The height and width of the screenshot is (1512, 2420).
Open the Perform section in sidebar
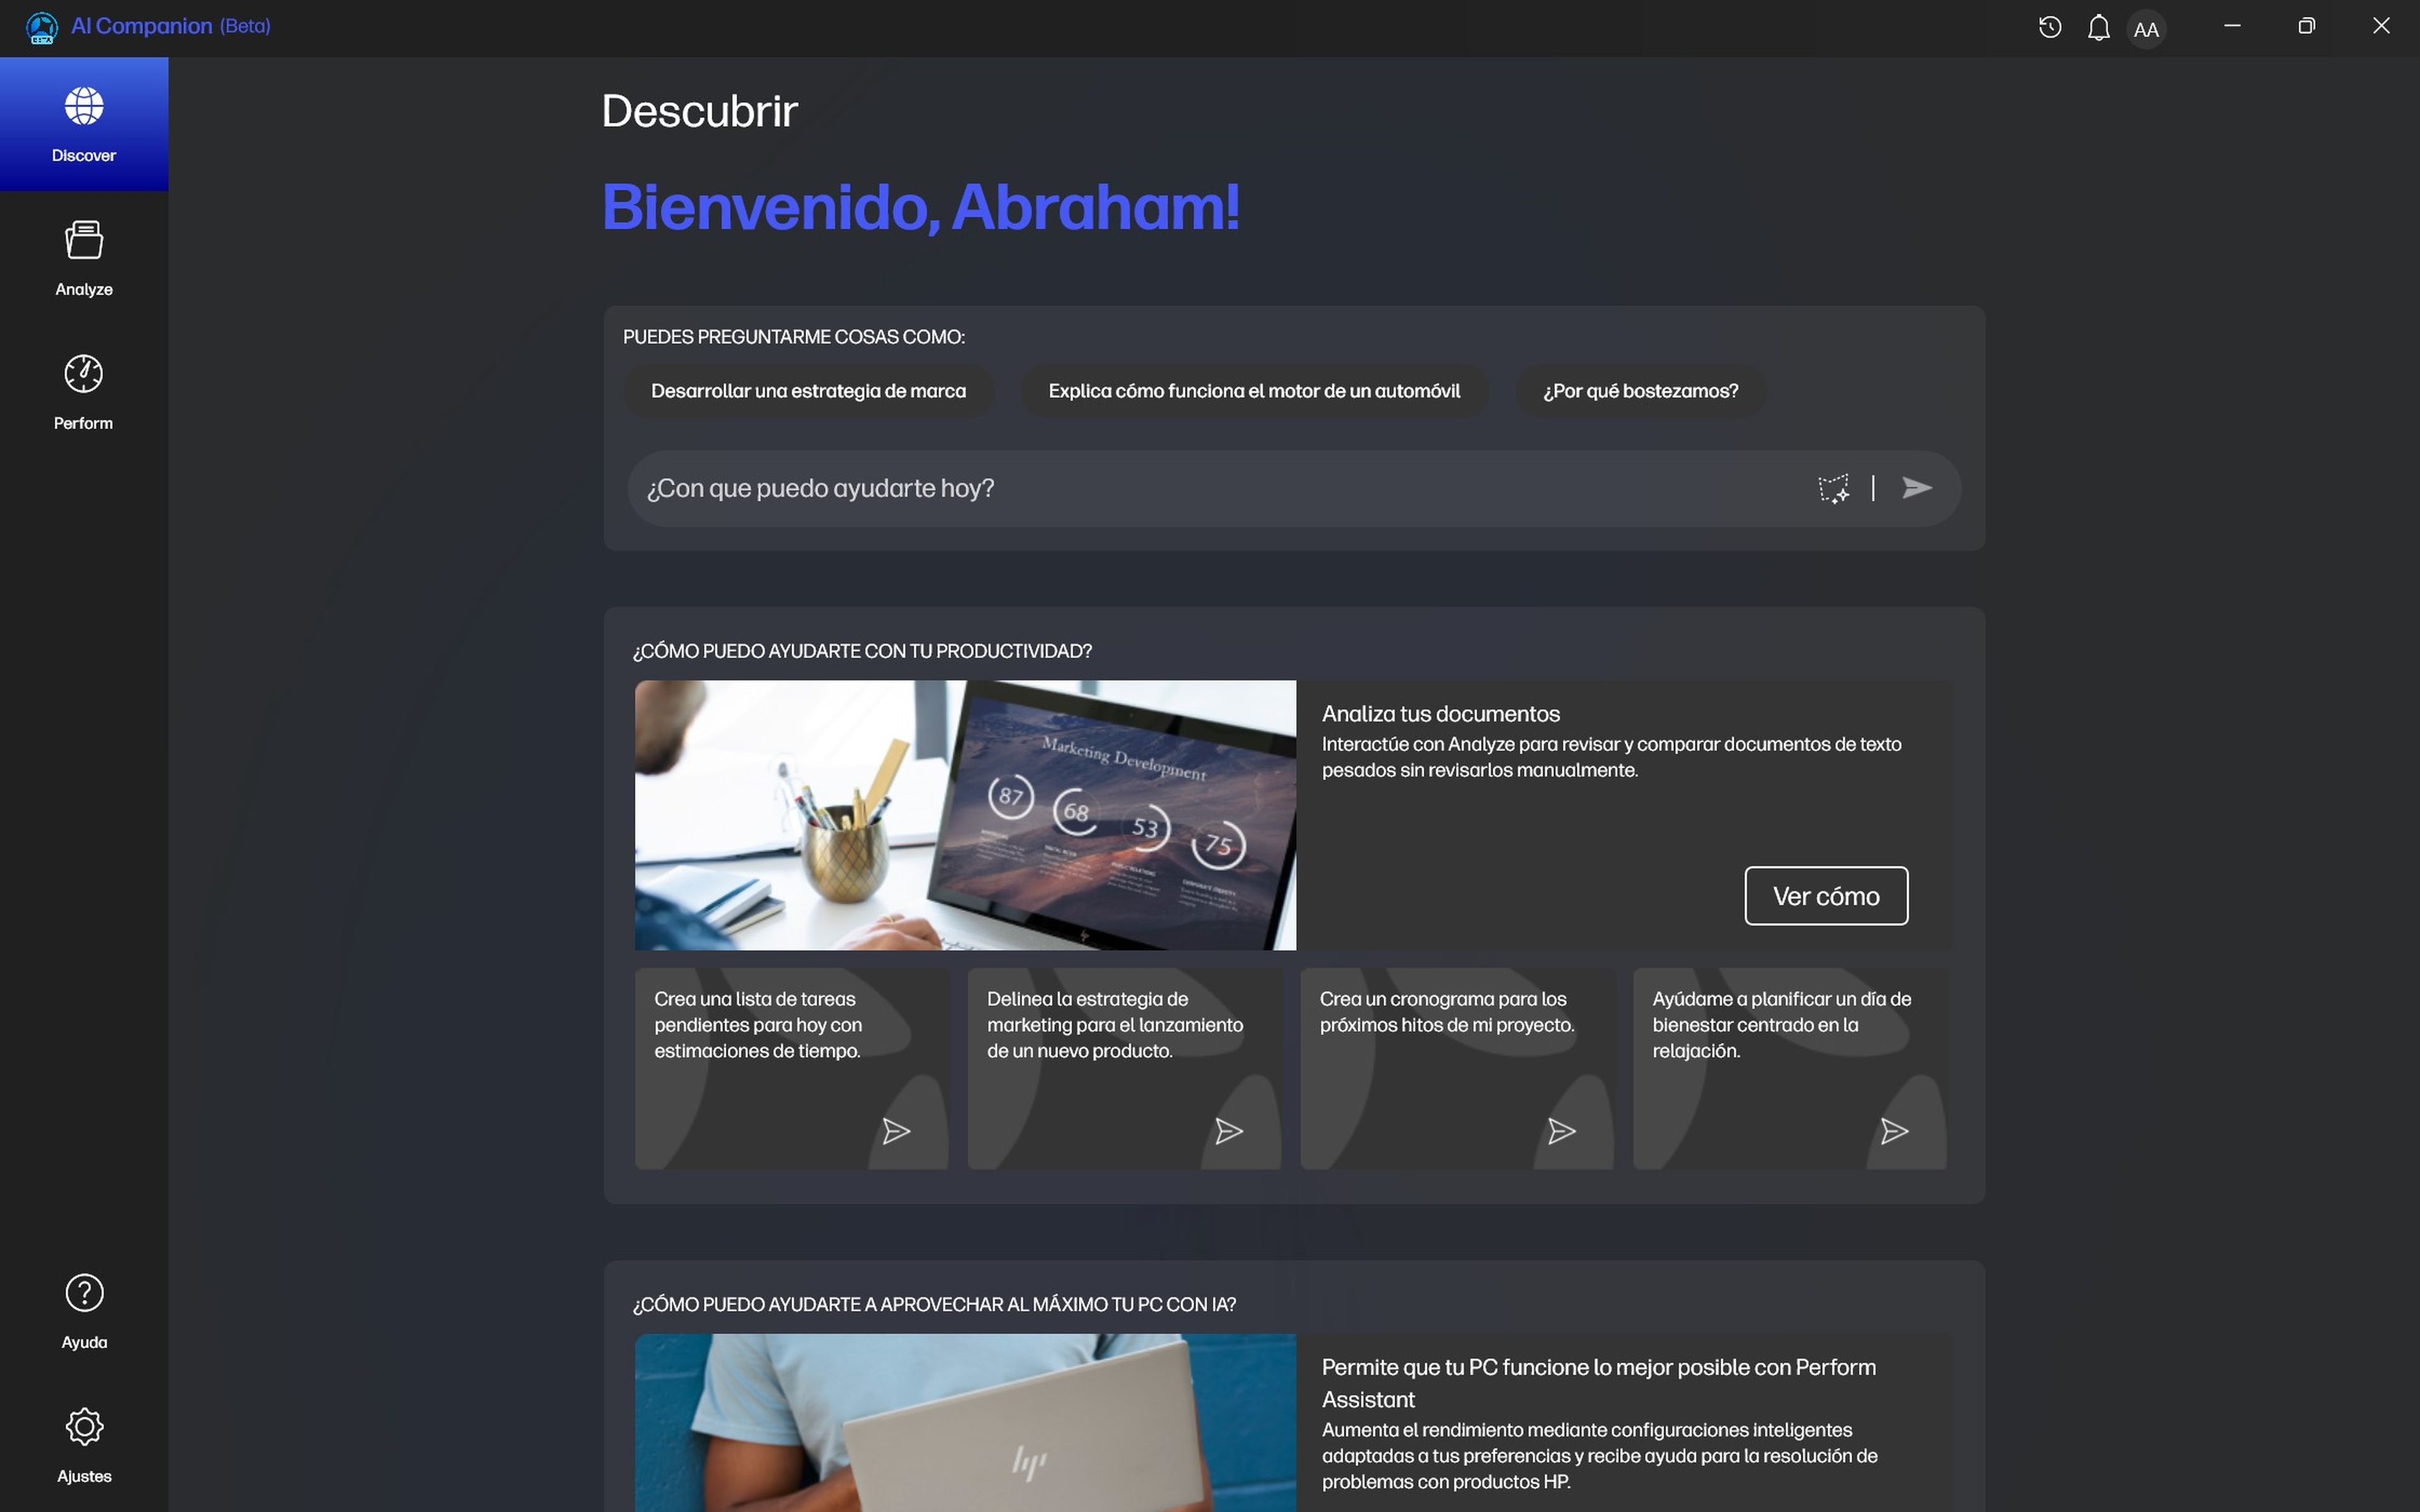tap(84, 393)
